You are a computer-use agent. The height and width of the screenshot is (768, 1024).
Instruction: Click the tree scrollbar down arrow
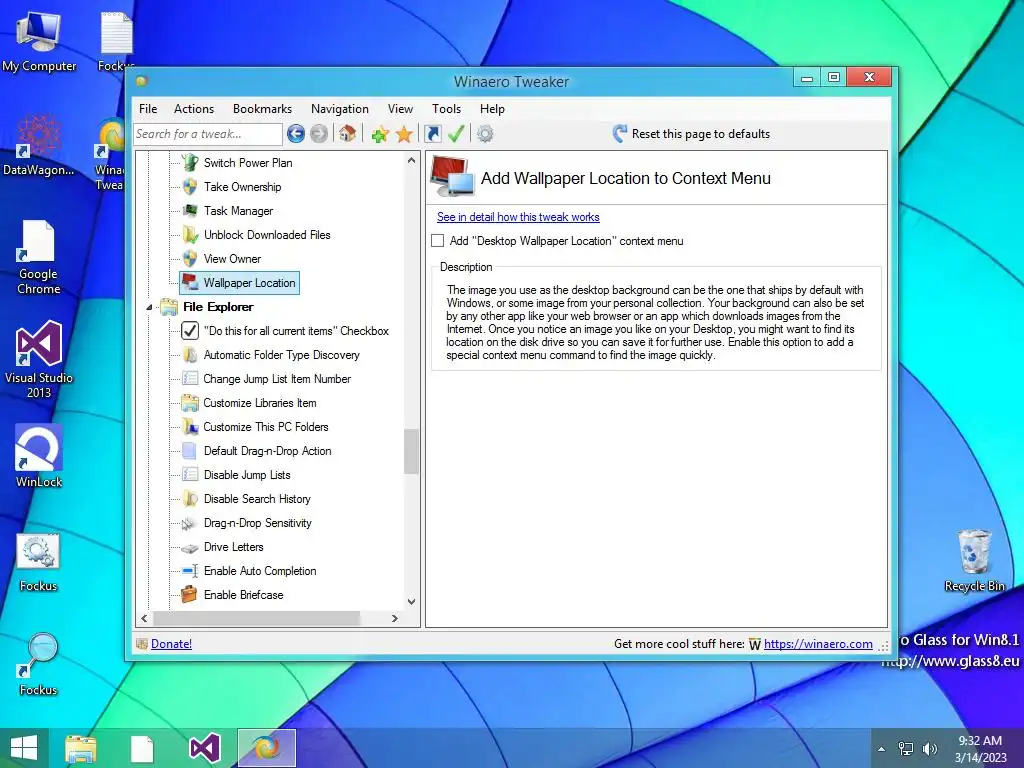[411, 601]
